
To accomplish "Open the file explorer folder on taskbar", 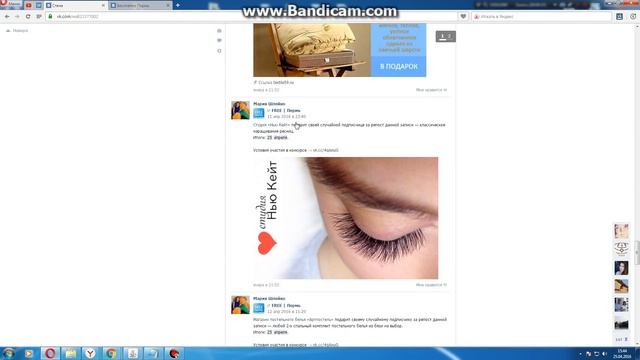I will [x=70, y=353].
